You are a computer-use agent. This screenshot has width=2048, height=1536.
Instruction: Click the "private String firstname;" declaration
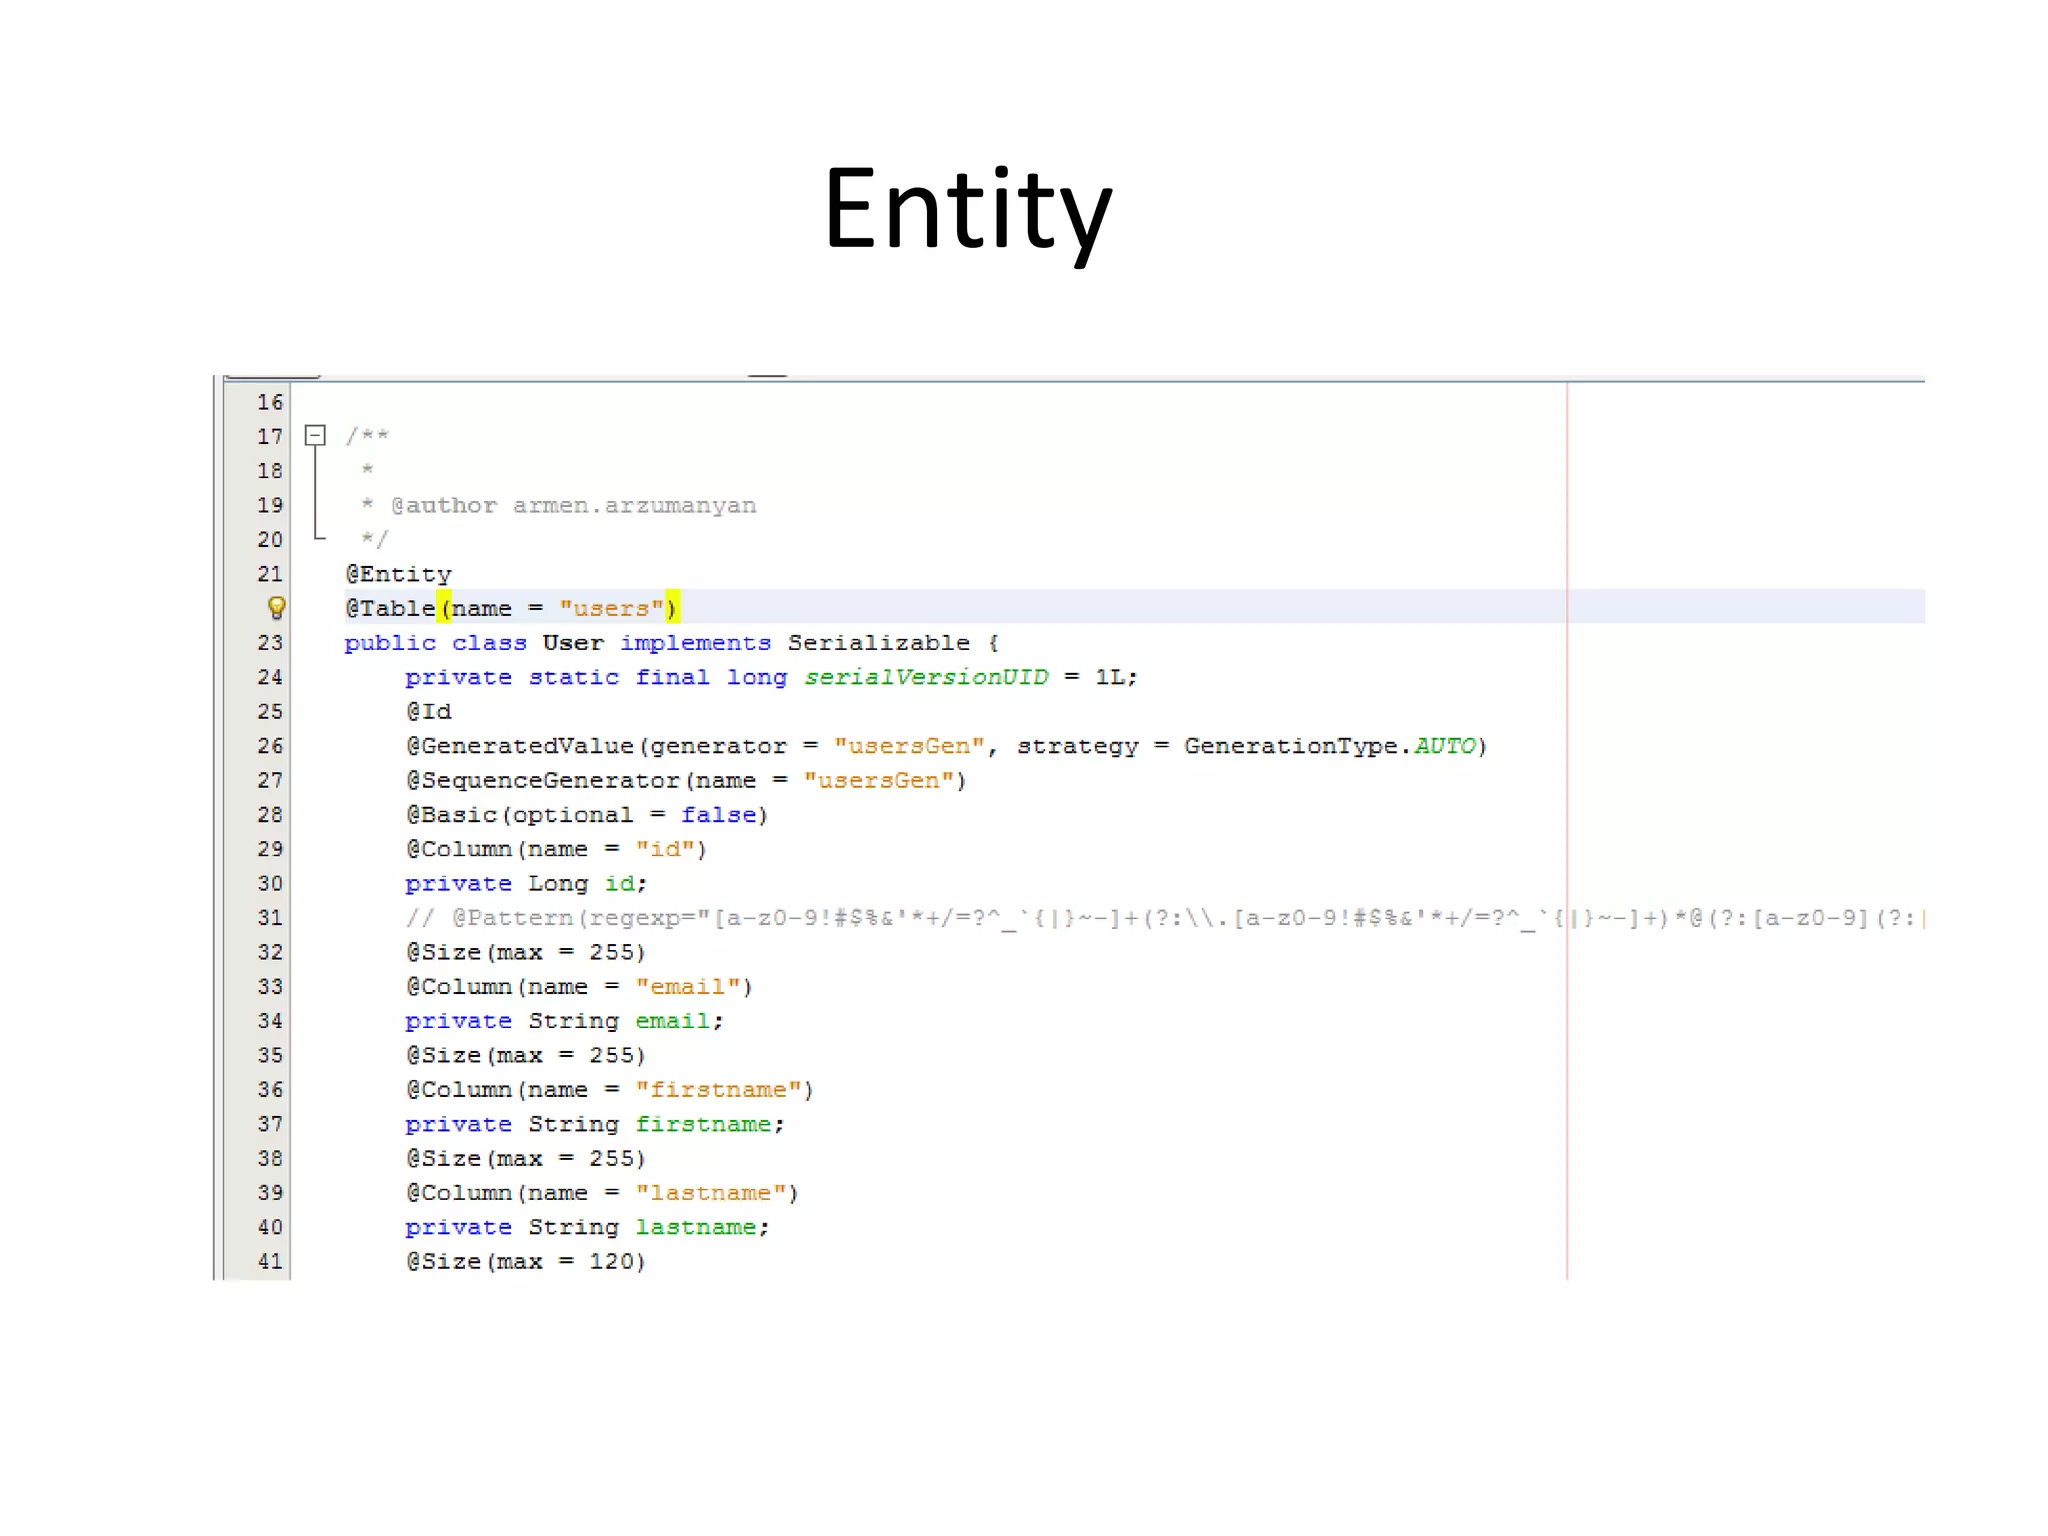[595, 1124]
